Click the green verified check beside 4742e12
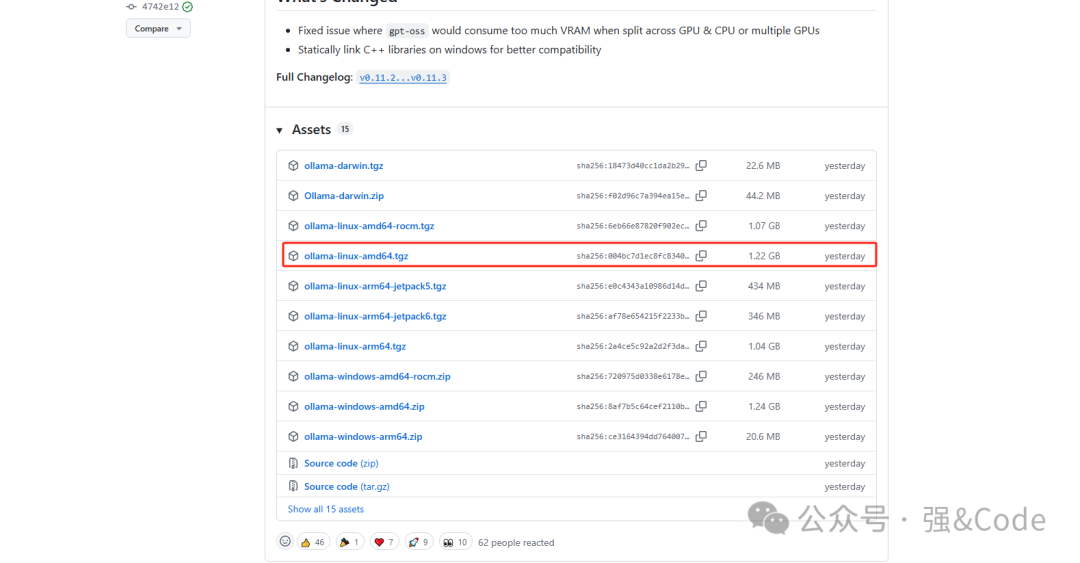 (187, 7)
